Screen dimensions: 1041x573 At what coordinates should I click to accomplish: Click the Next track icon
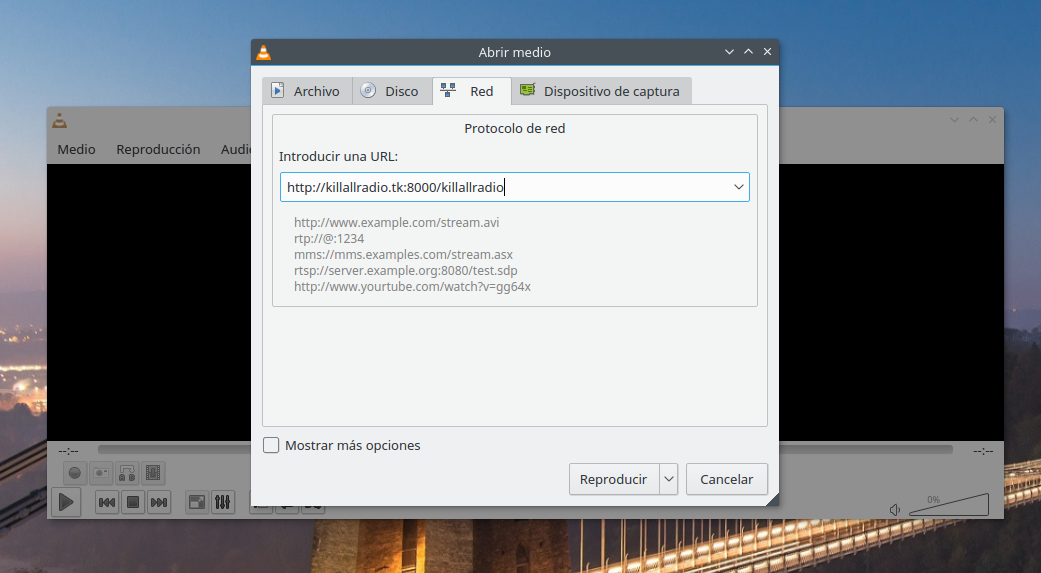pyautogui.click(x=158, y=502)
